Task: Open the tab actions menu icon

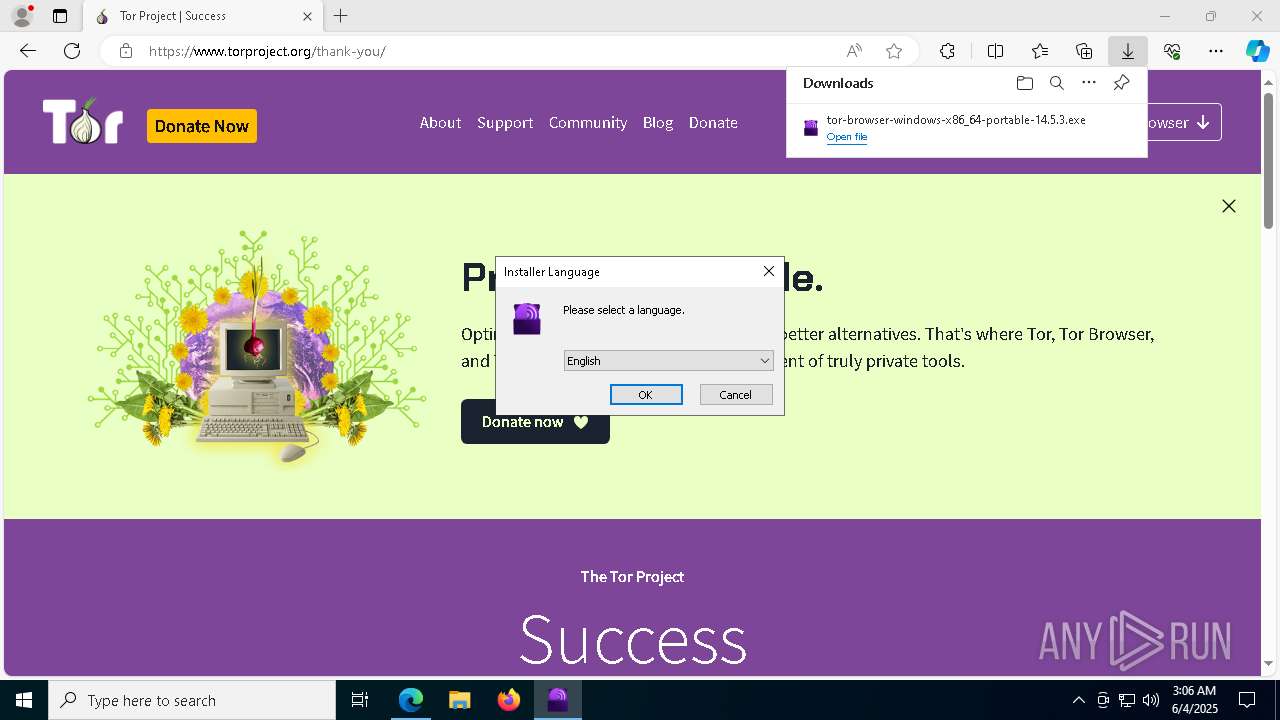Action: click(x=60, y=16)
